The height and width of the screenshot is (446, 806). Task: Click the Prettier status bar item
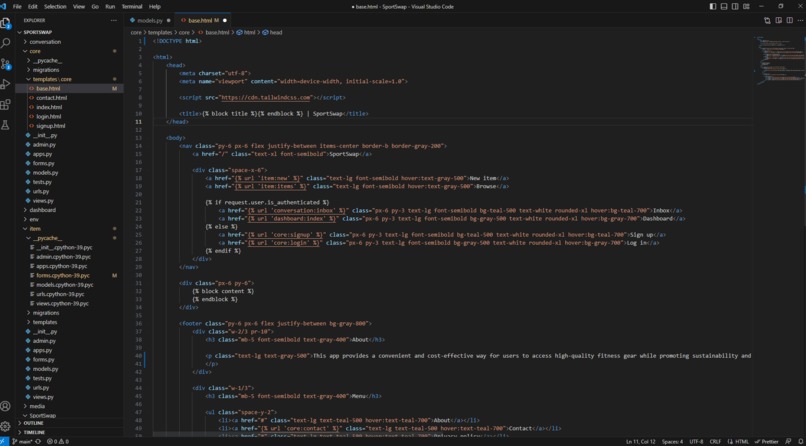(x=766, y=441)
